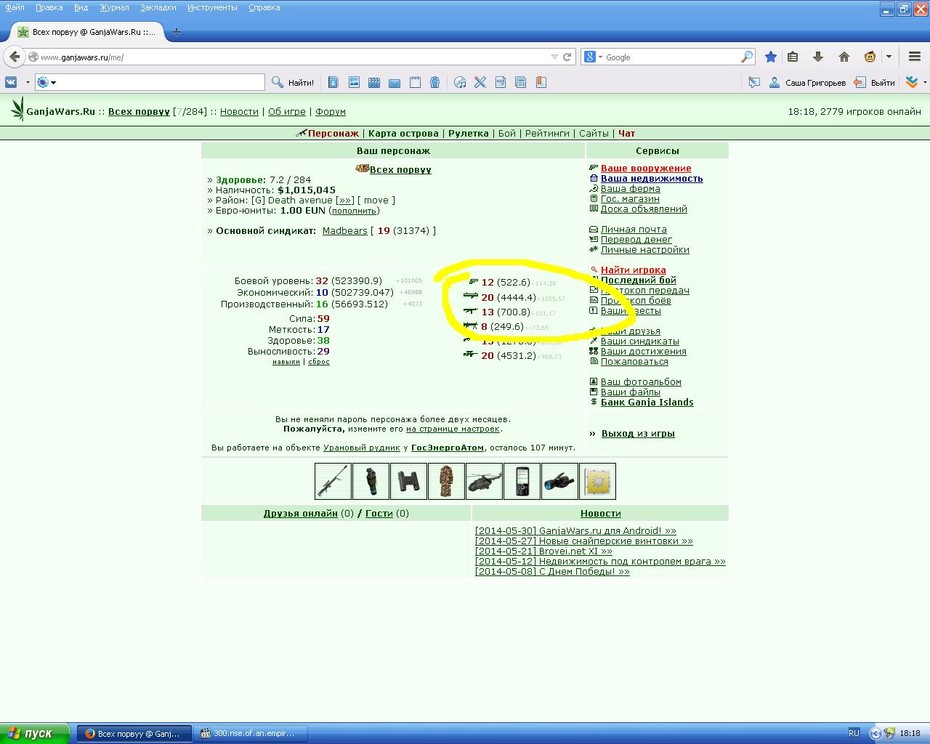The height and width of the screenshot is (744, 930).
Task: Open the Madbears syndicate link
Action: 345,231
